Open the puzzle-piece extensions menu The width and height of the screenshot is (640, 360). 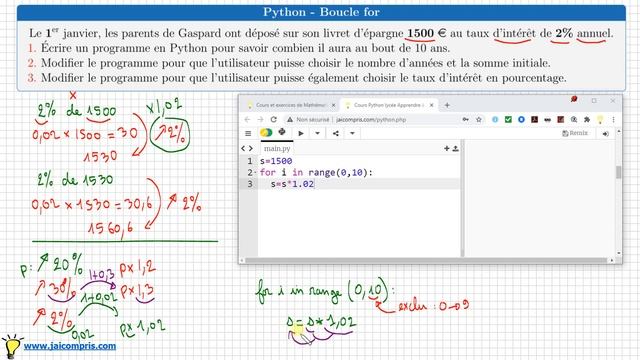point(587,120)
